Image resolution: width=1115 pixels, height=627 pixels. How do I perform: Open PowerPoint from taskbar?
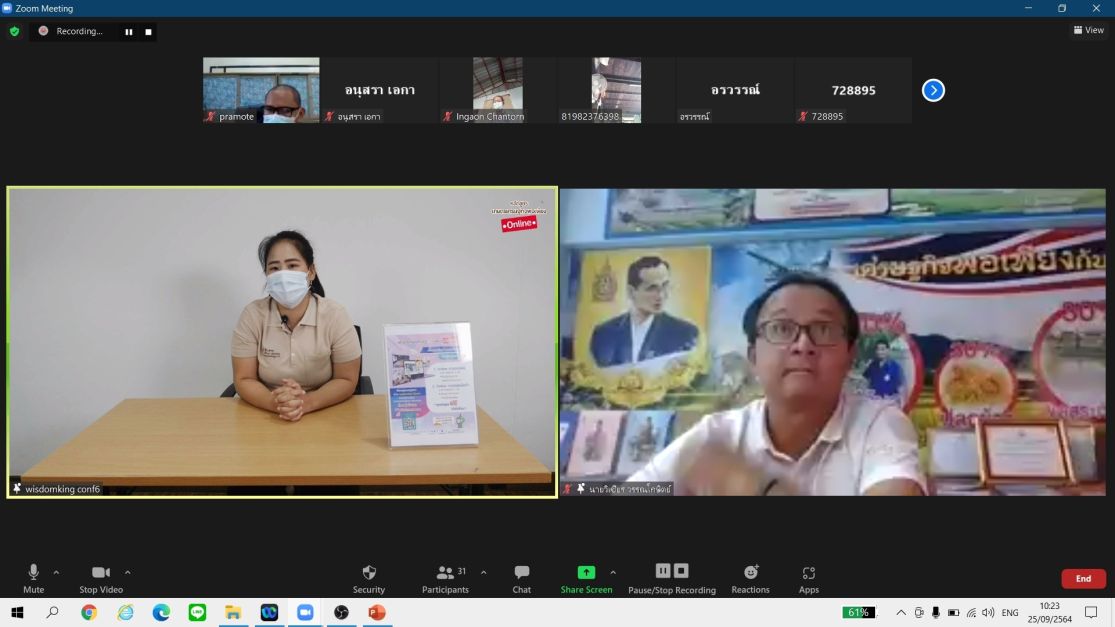tap(377, 612)
